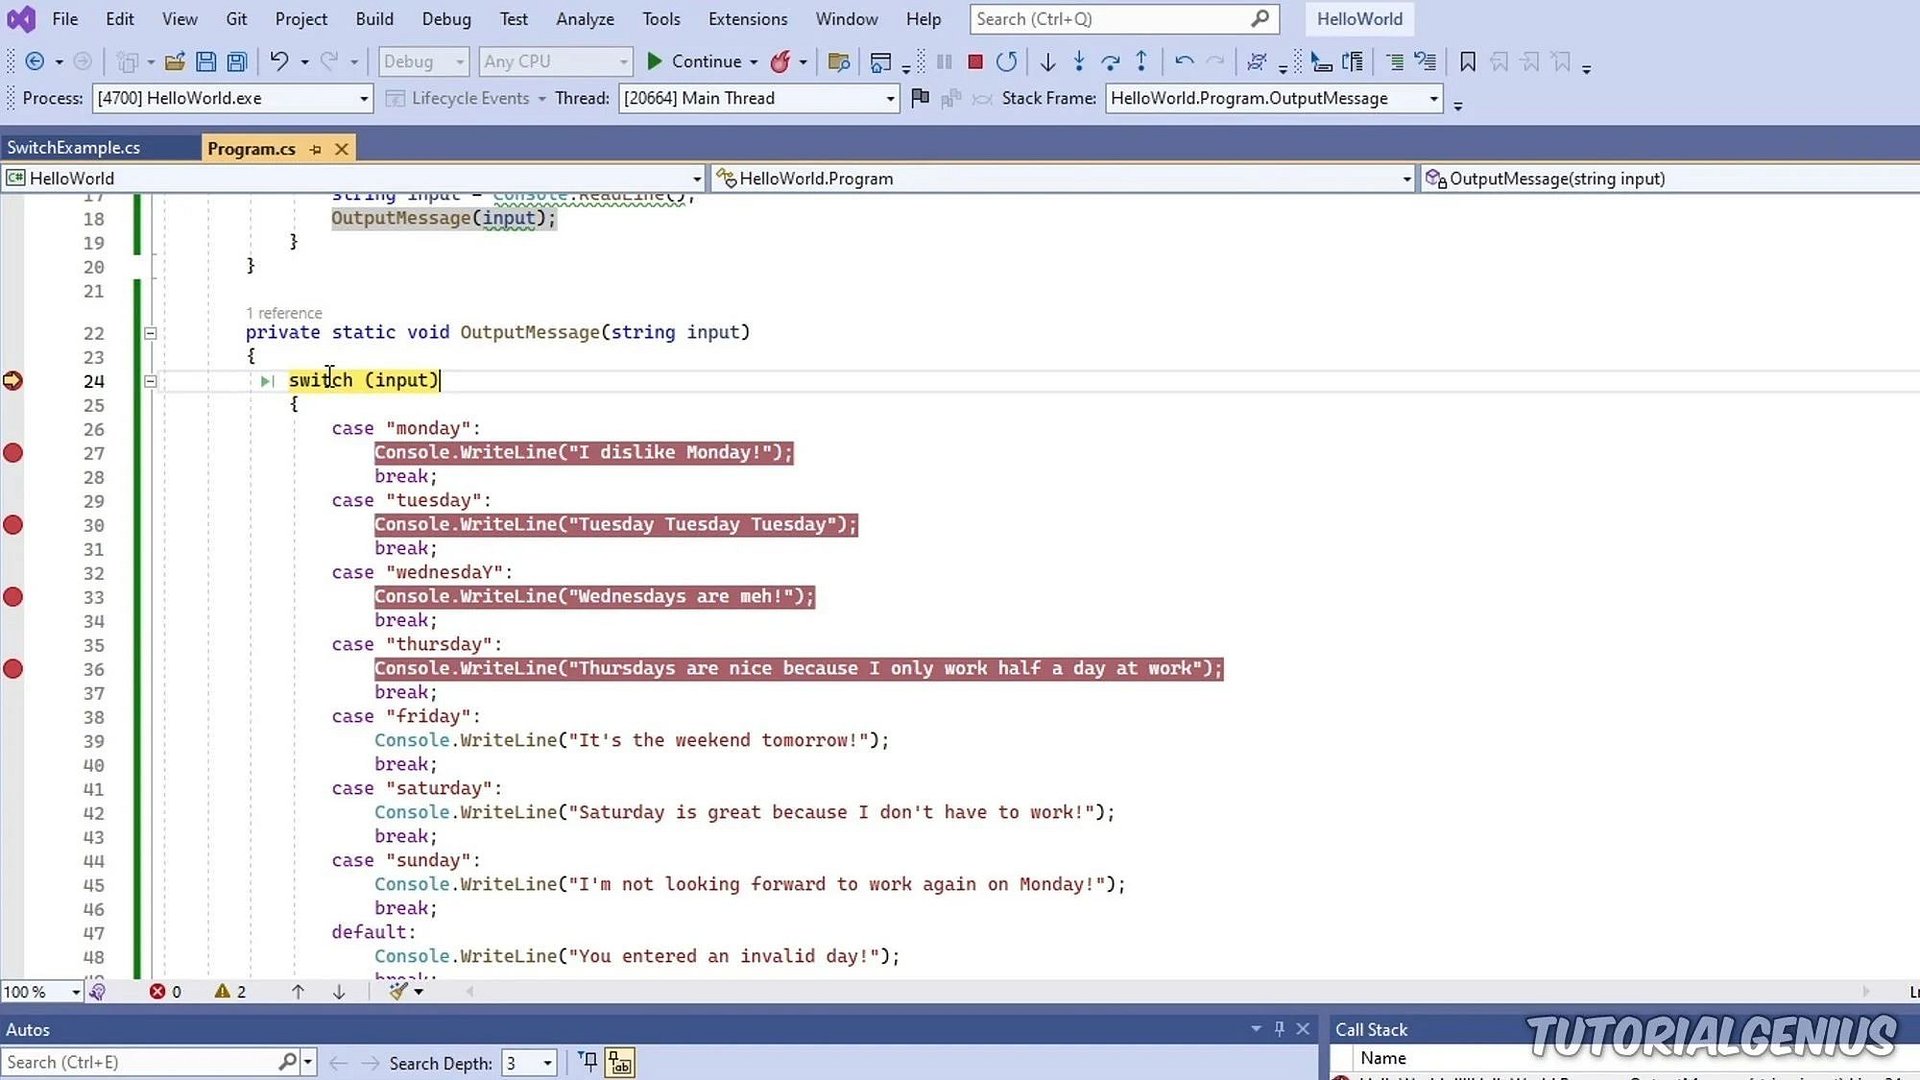
Task: Click the Restart debugging icon
Action: click(1006, 62)
